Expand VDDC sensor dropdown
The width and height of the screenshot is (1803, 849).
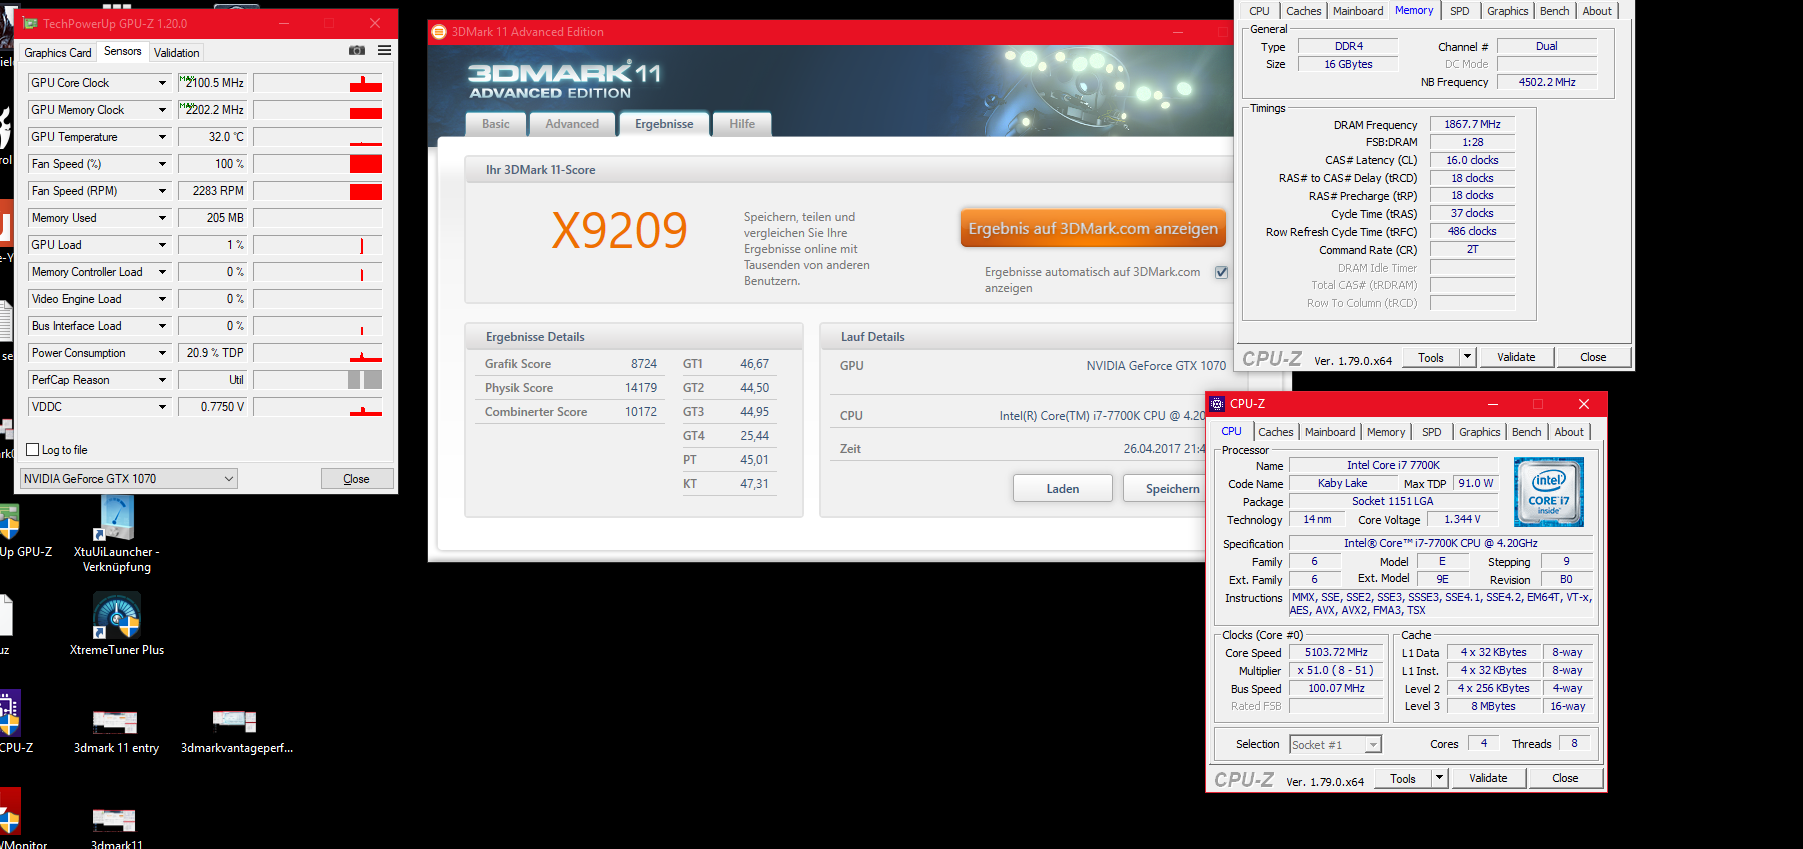[162, 407]
